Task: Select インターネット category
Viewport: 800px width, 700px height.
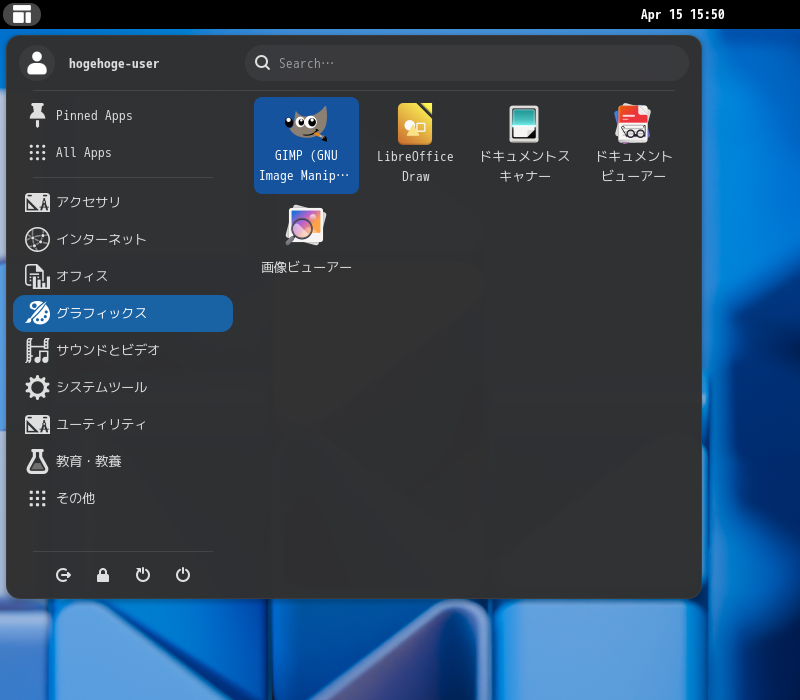Action: coord(123,239)
